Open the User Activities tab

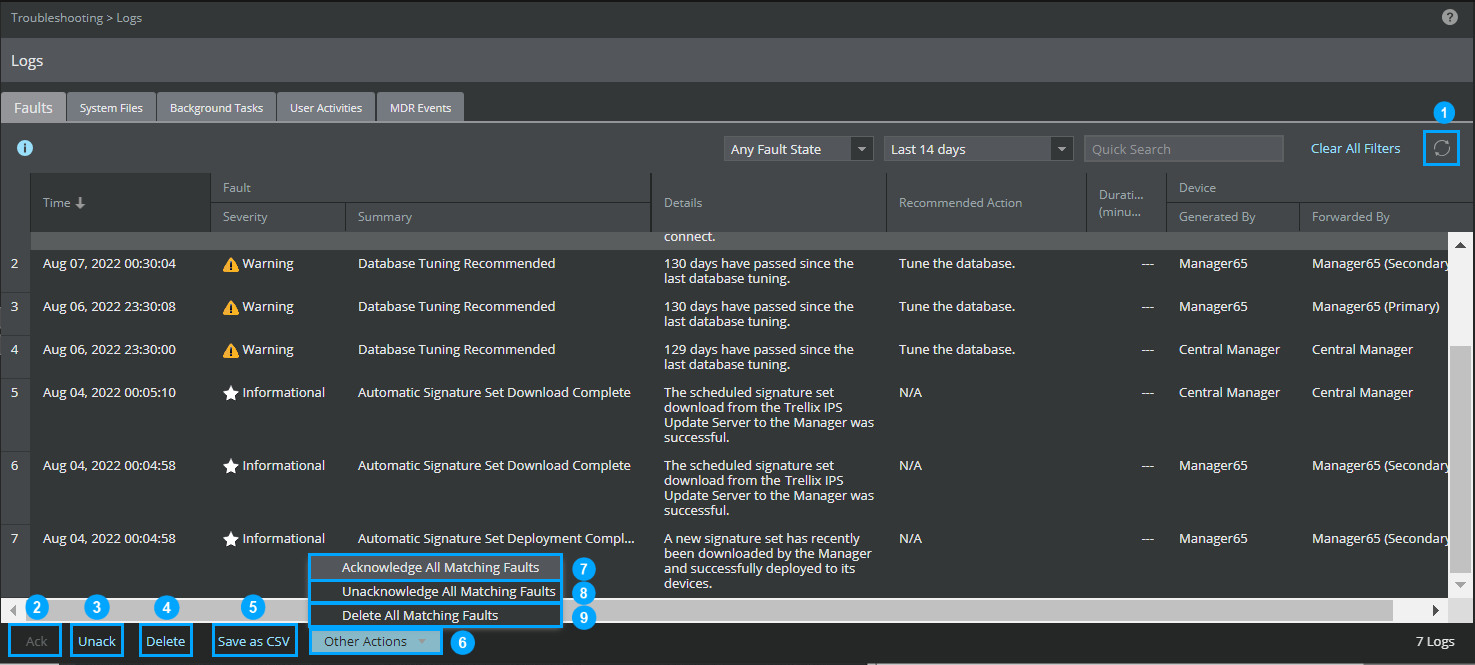click(326, 107)
